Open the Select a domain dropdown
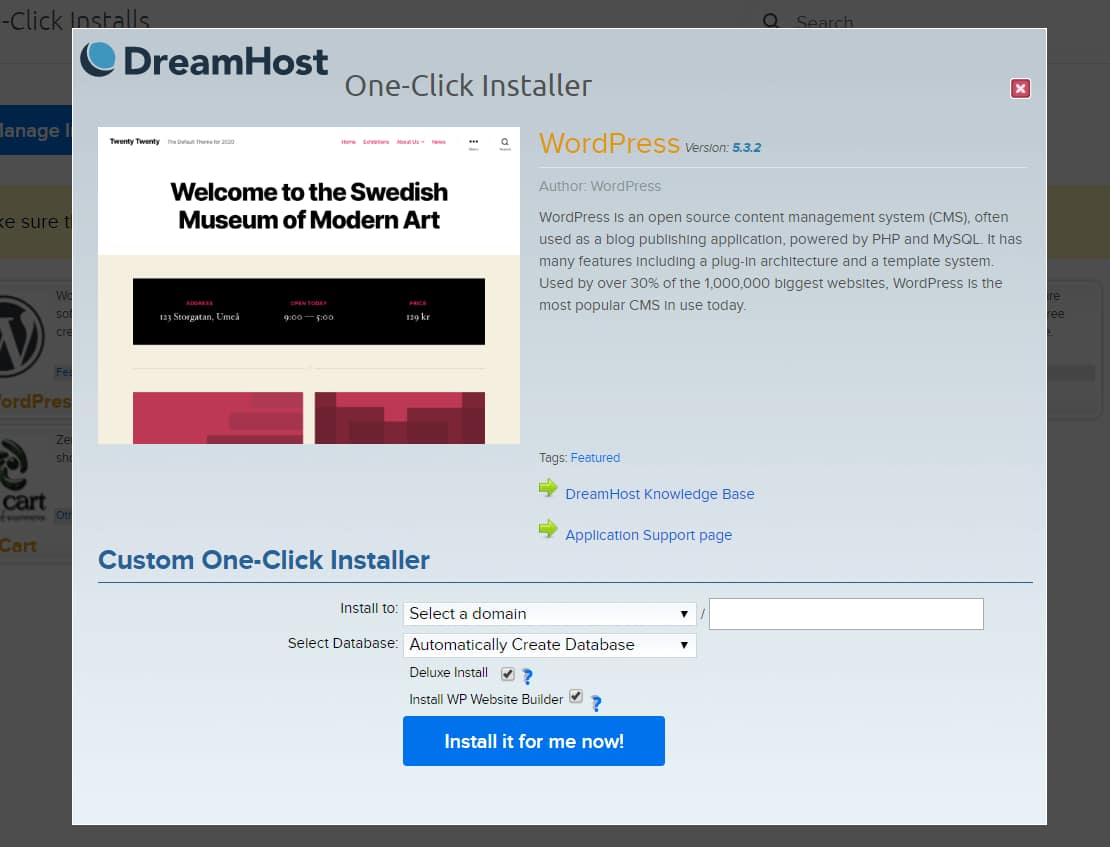 point(549,614)
